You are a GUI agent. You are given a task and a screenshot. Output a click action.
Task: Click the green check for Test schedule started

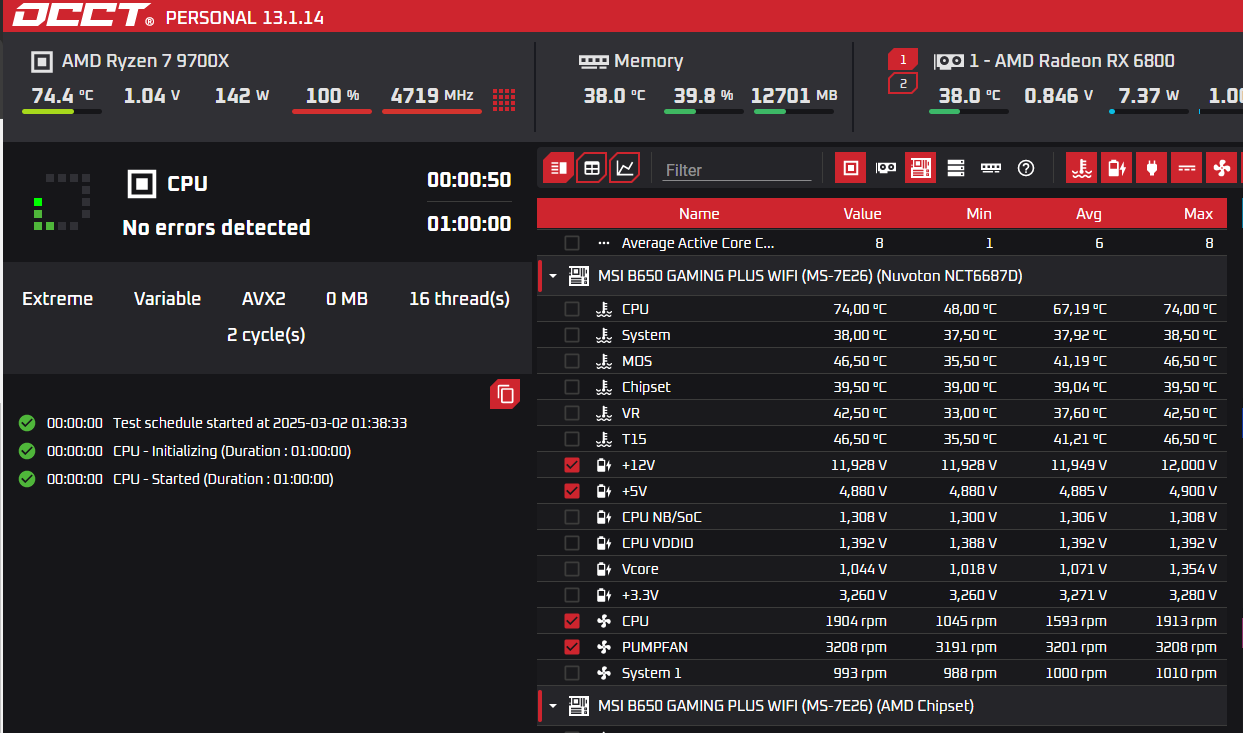(27, 423)
